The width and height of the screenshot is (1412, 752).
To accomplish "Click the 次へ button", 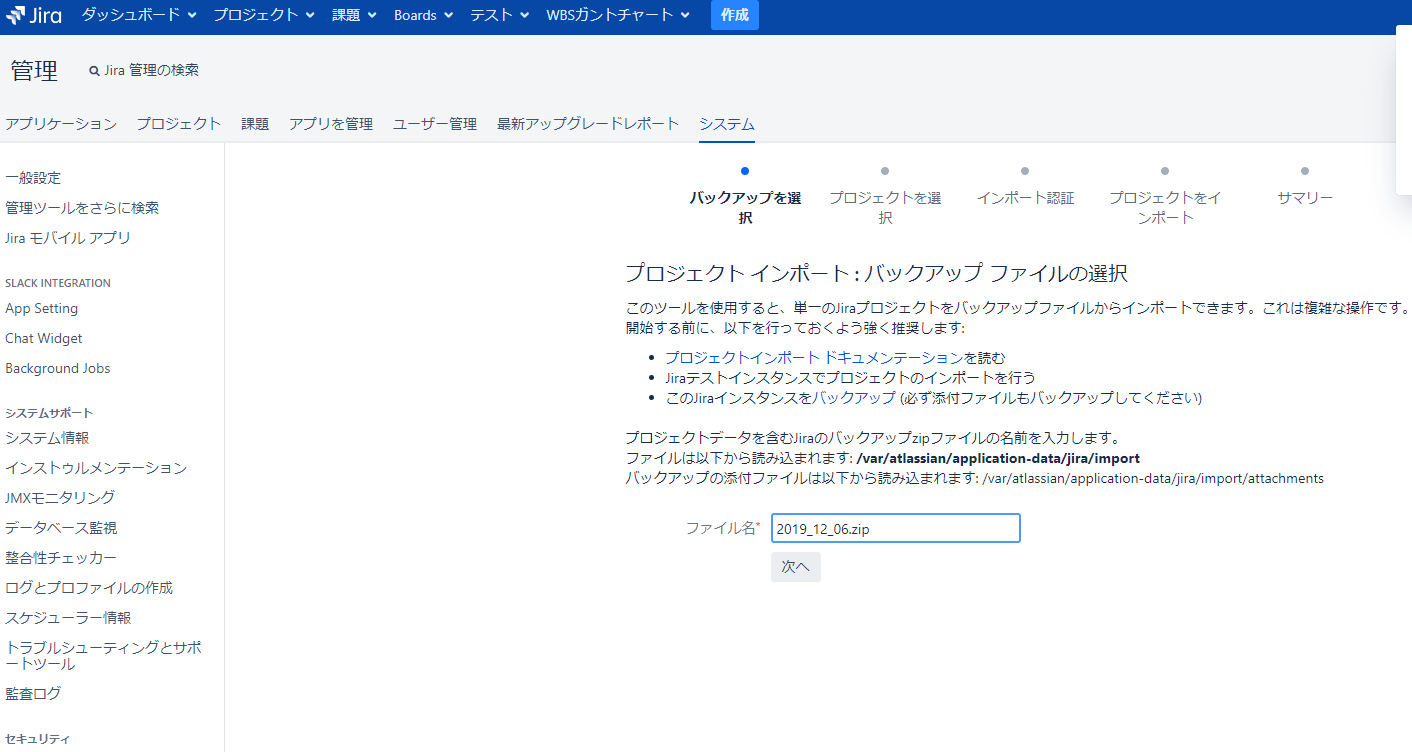I will click(796, 567).
